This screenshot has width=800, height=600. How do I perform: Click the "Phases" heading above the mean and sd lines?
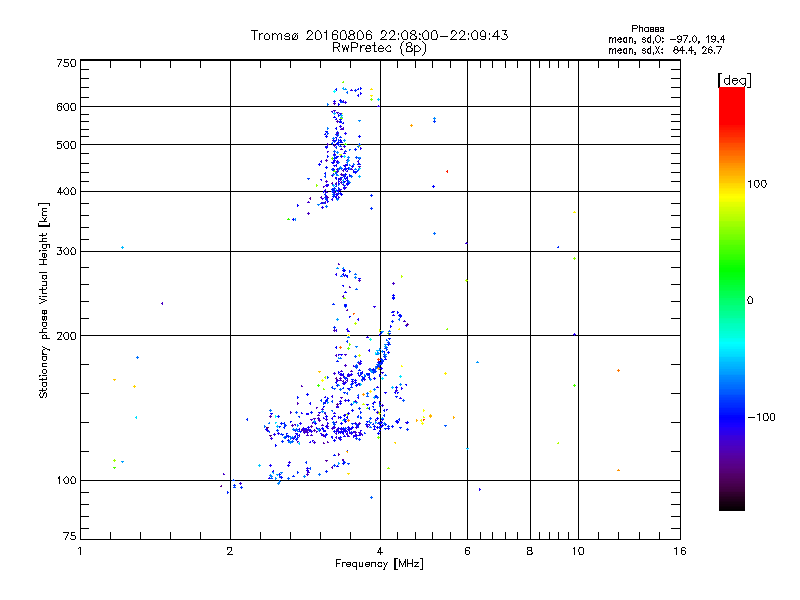647,29
